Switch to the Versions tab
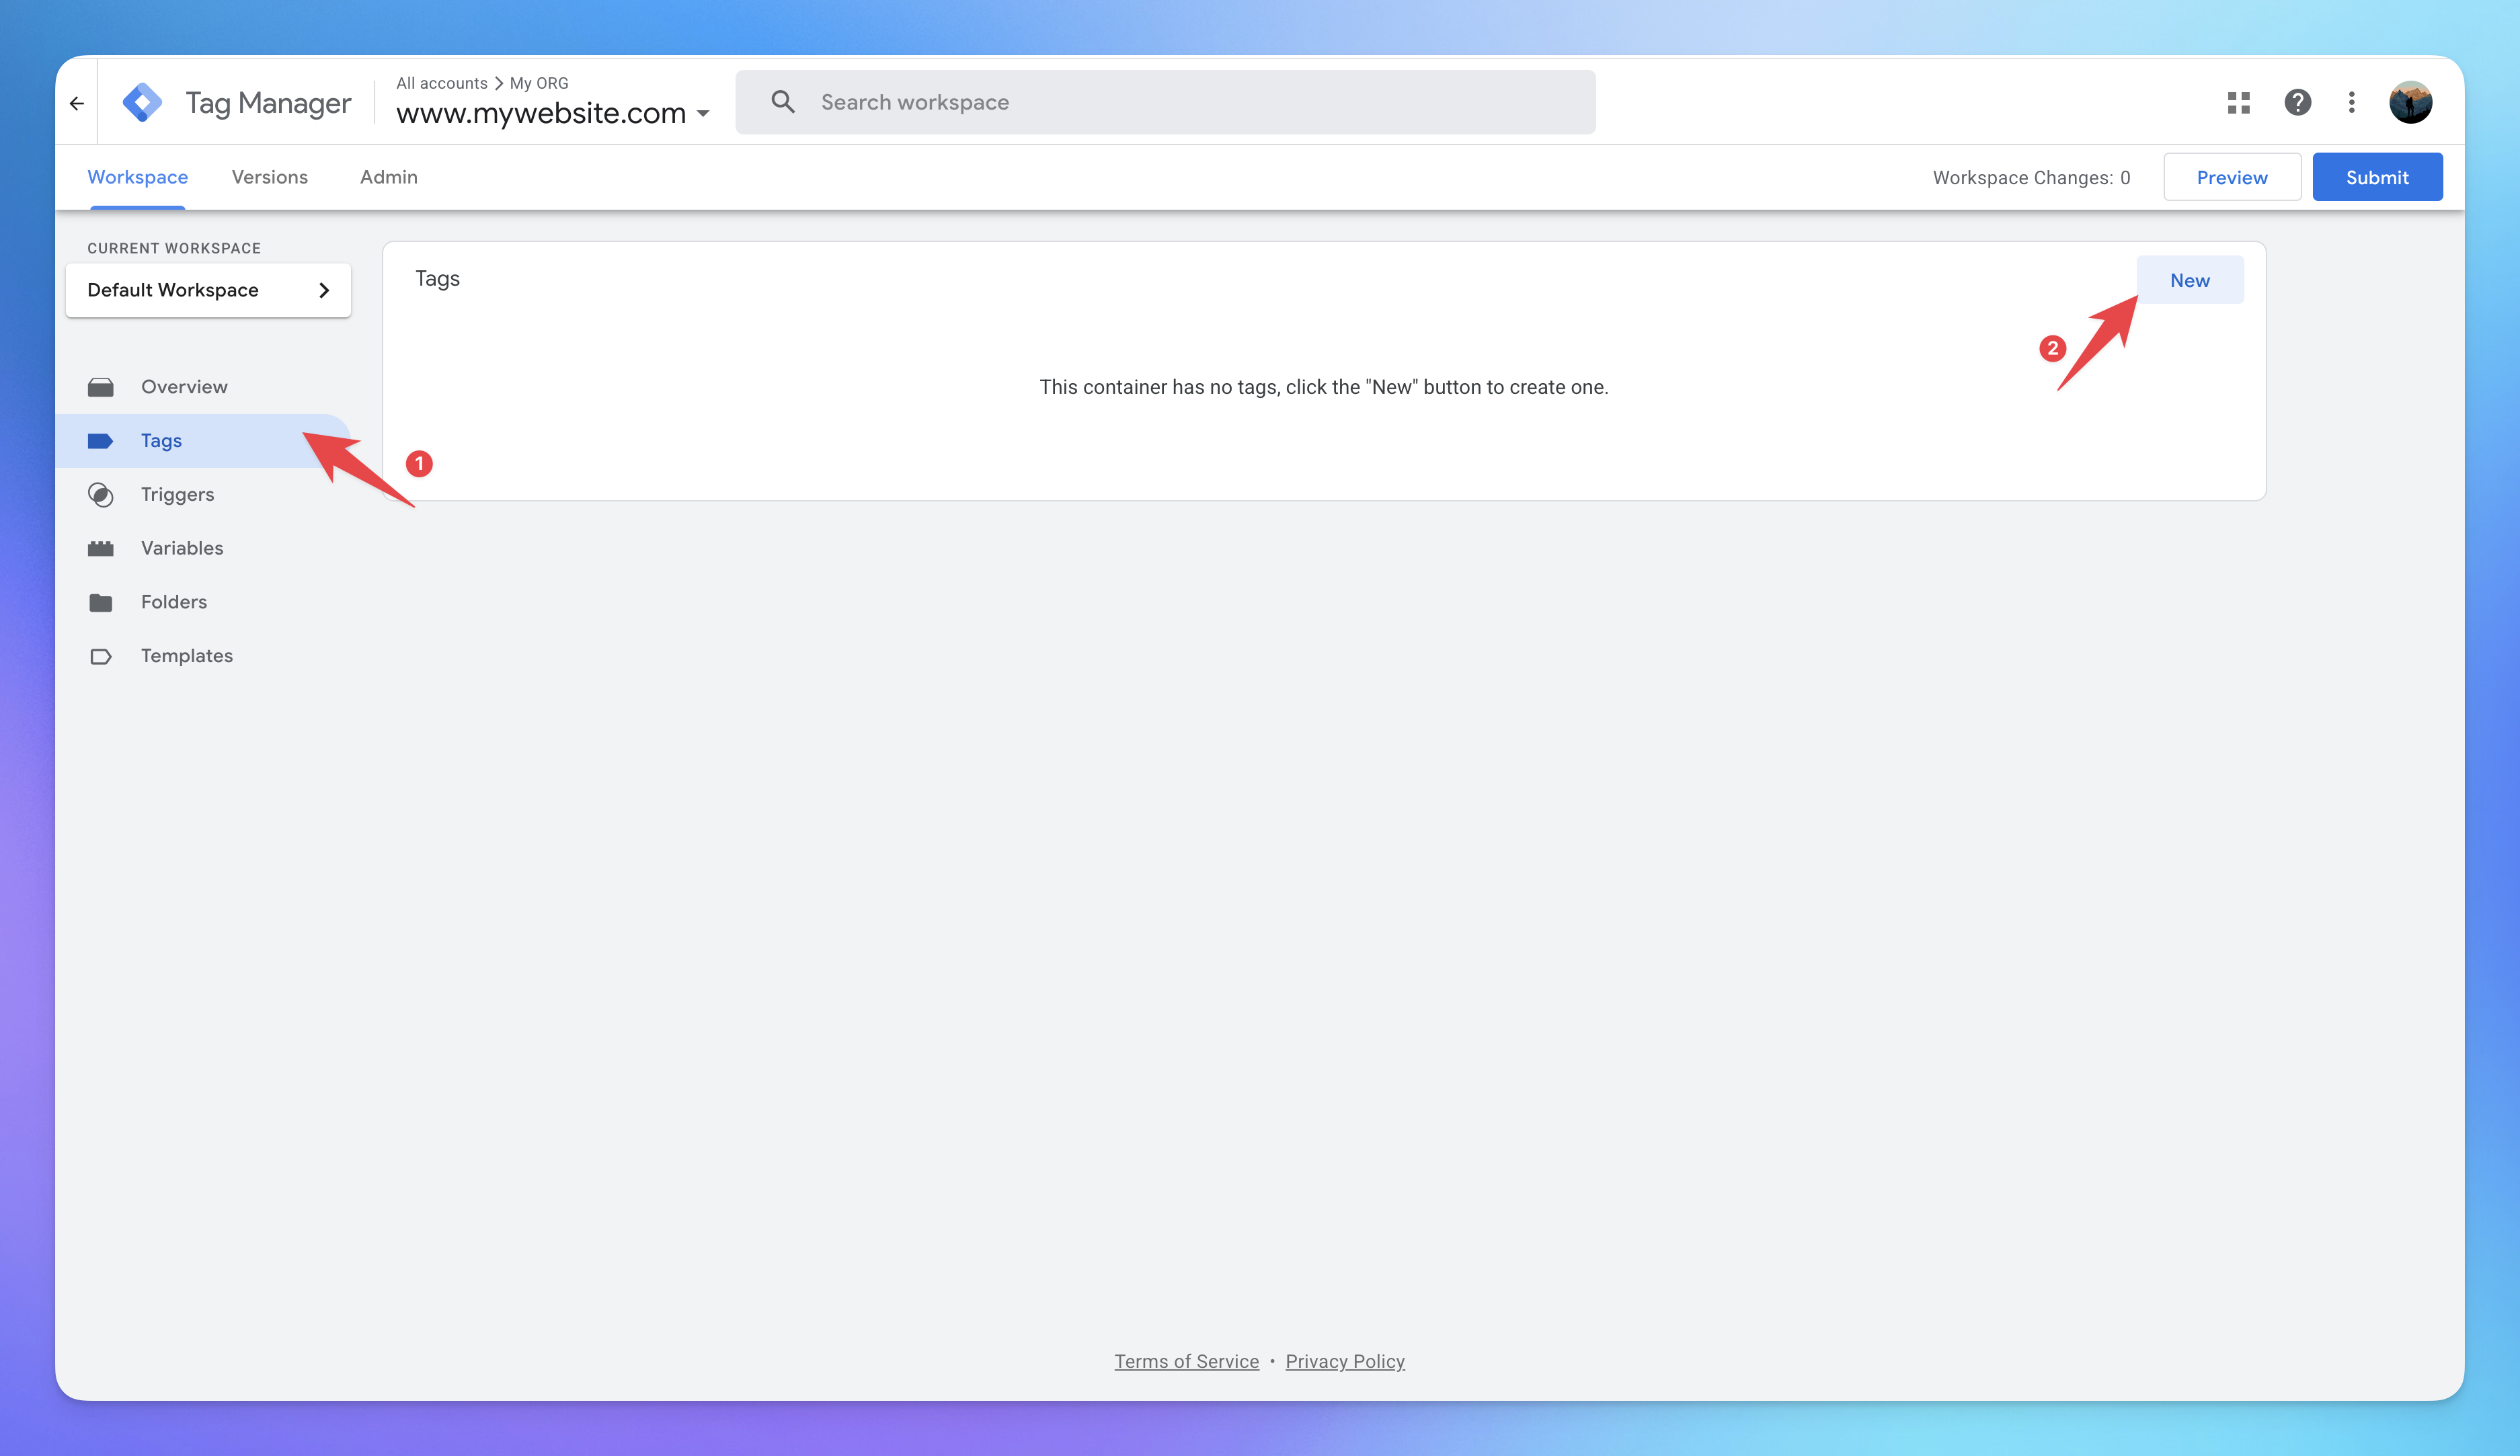2520x1456 pixels. (x=269, y=177)
